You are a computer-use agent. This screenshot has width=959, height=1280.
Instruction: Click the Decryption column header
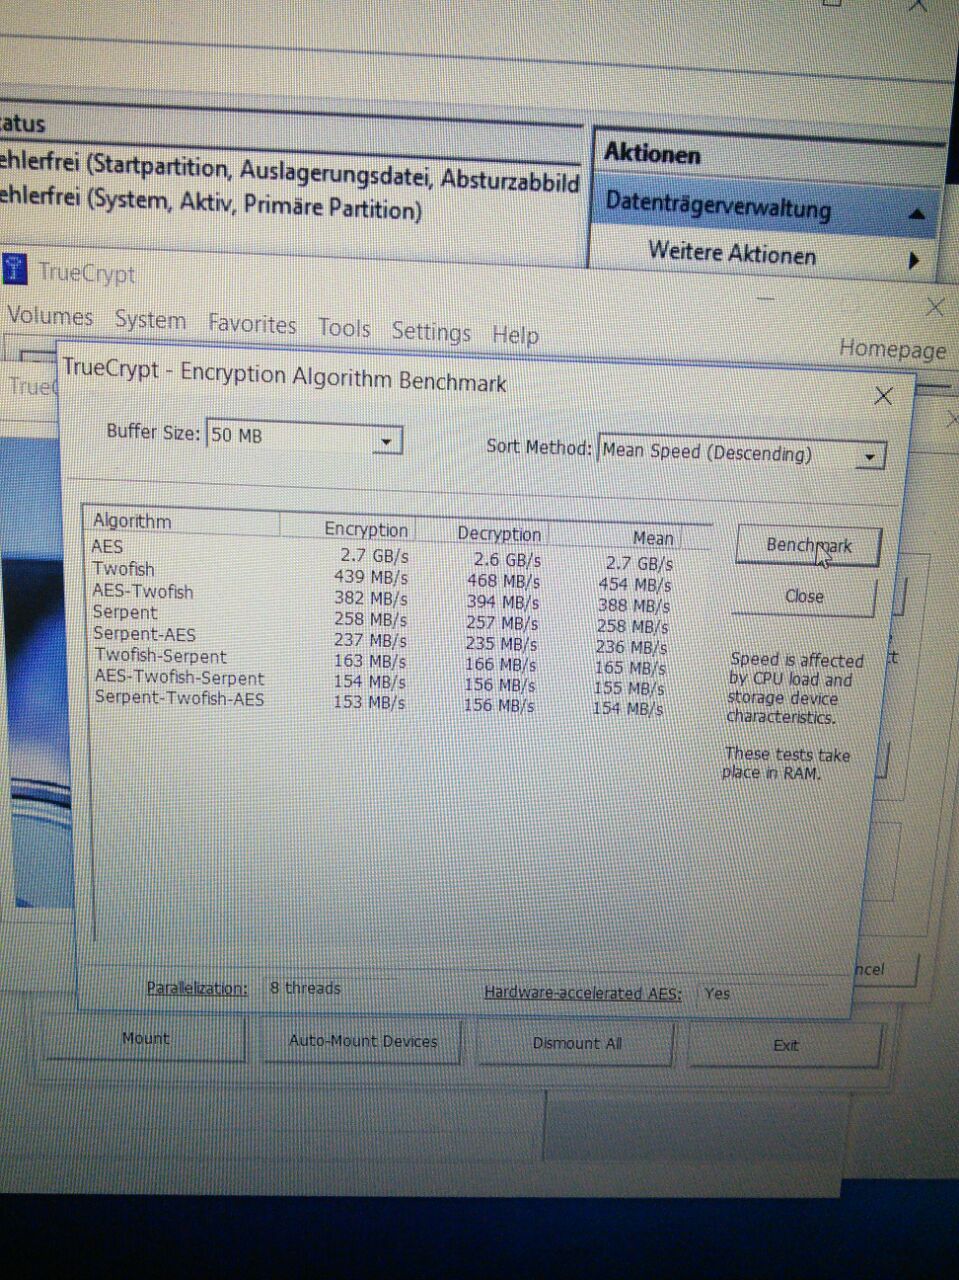[482, 534]
